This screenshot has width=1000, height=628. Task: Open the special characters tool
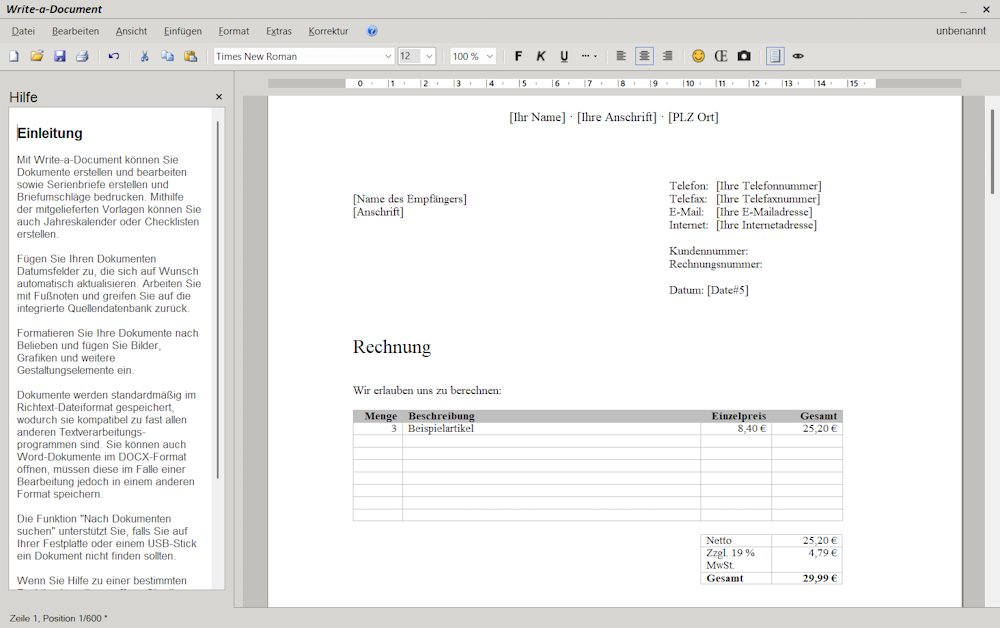pos(721,56)
